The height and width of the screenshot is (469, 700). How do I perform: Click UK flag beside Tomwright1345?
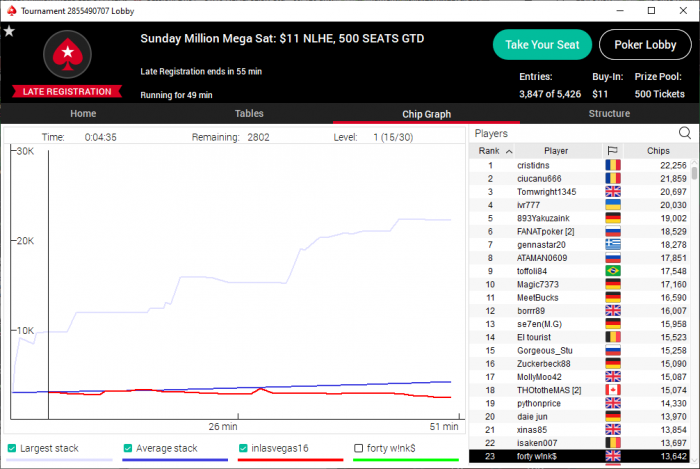click(613, 191)
